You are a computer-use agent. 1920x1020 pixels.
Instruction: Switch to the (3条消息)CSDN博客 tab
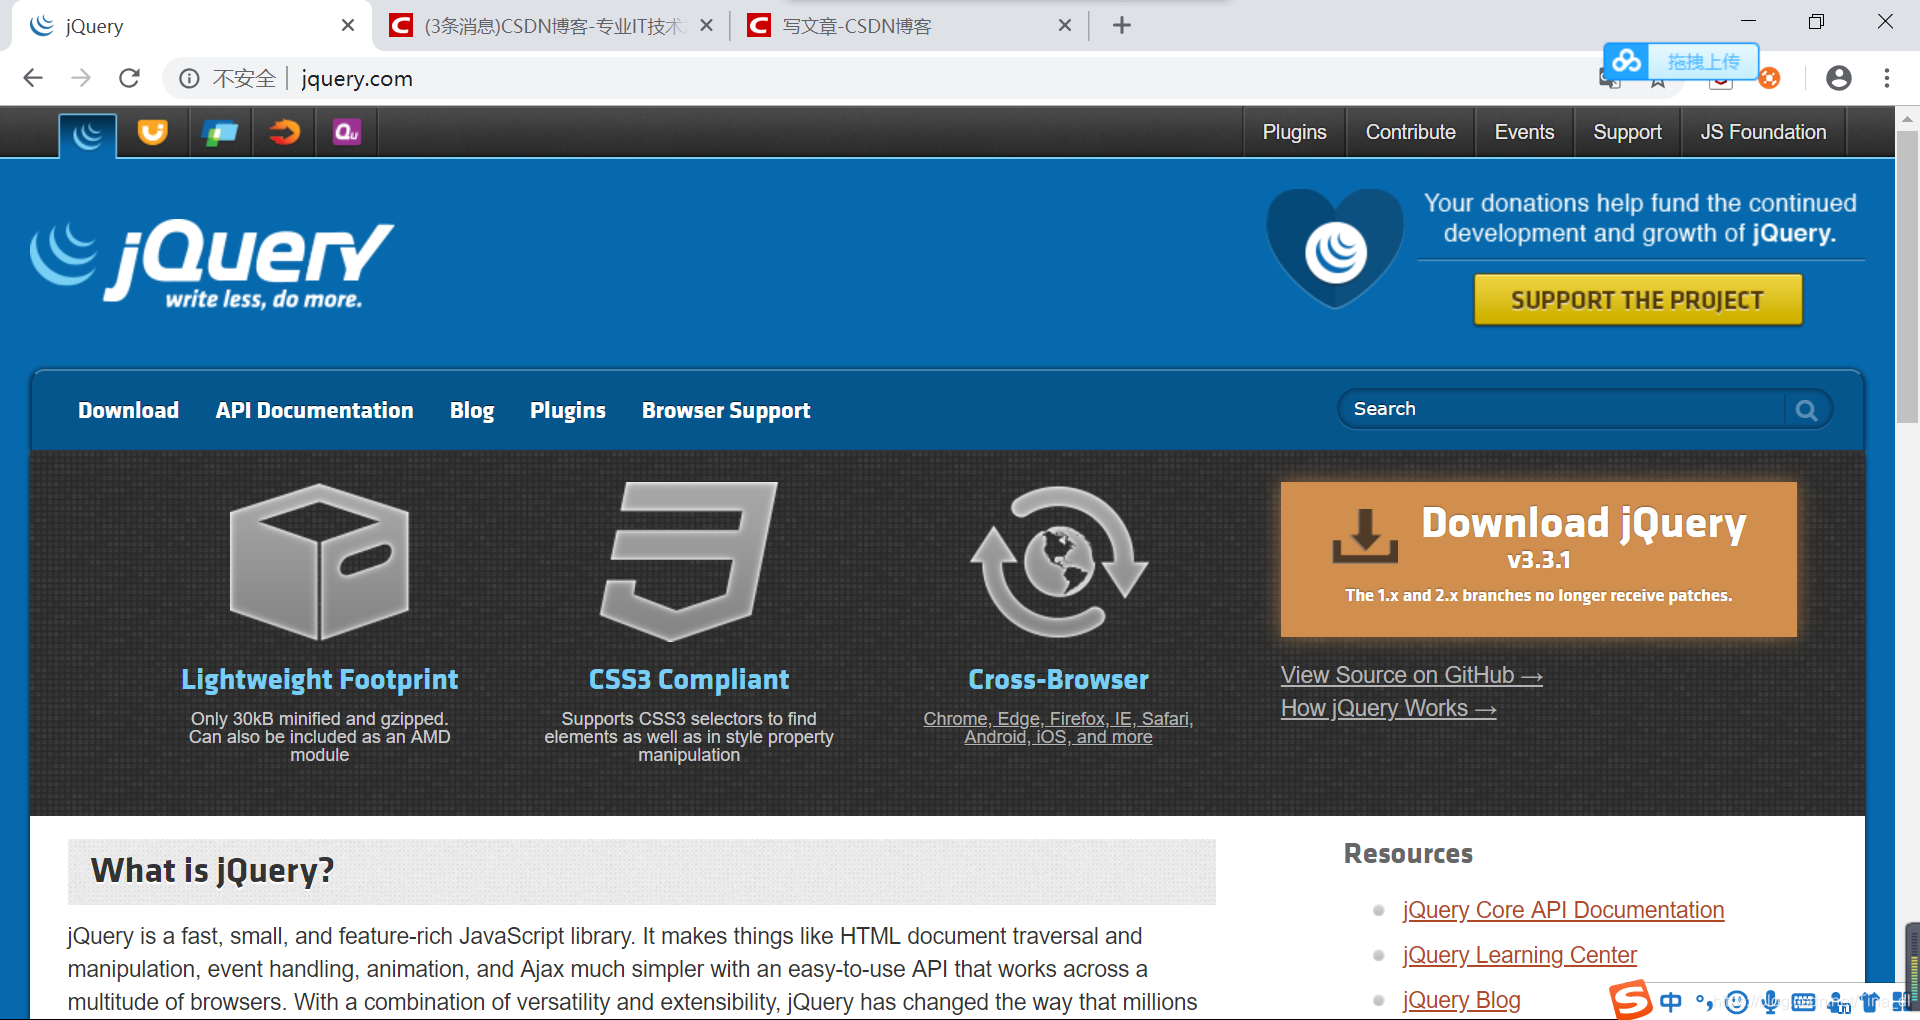(x=552, y=26)
